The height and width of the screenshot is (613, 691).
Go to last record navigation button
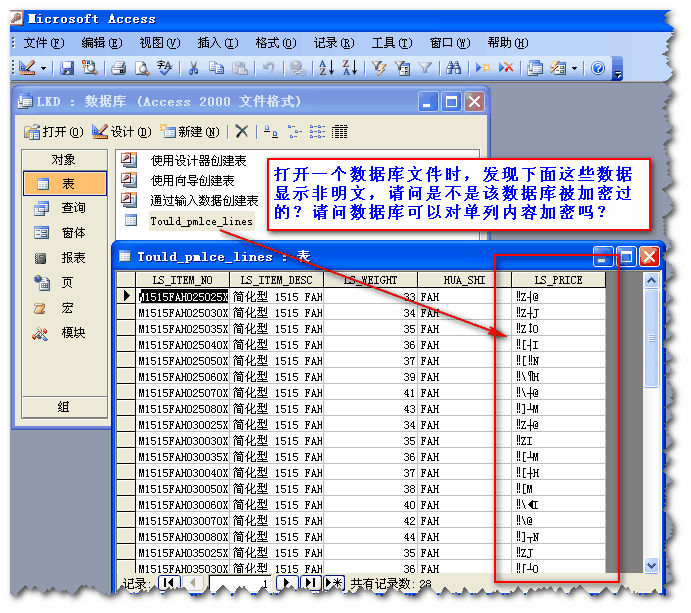pos(311,583)
